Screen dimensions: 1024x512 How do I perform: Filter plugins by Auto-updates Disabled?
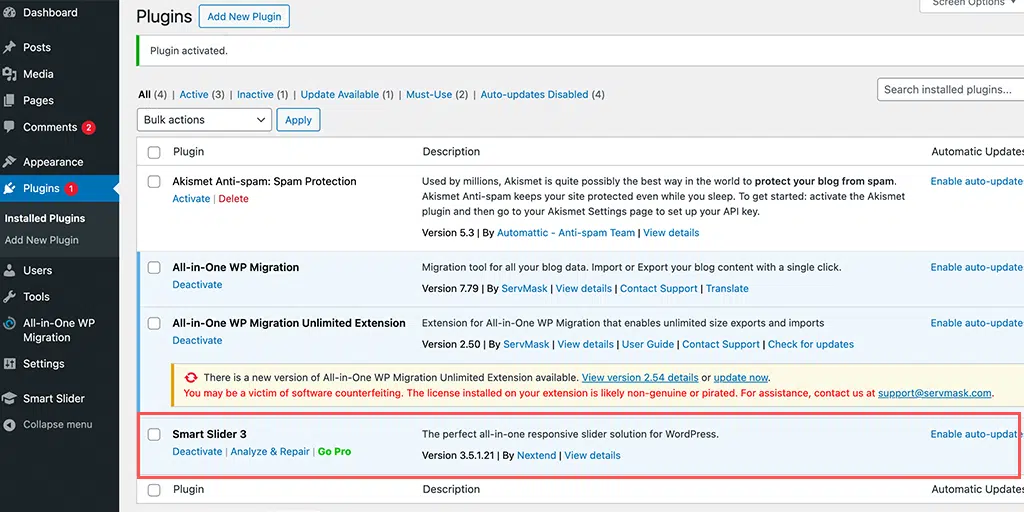[534, 95]
